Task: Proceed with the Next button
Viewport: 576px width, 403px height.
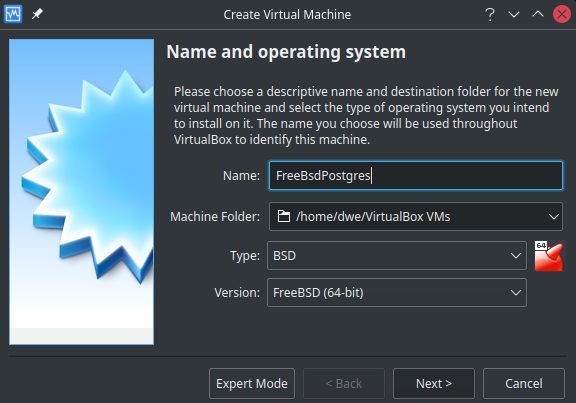Action: 434,383
